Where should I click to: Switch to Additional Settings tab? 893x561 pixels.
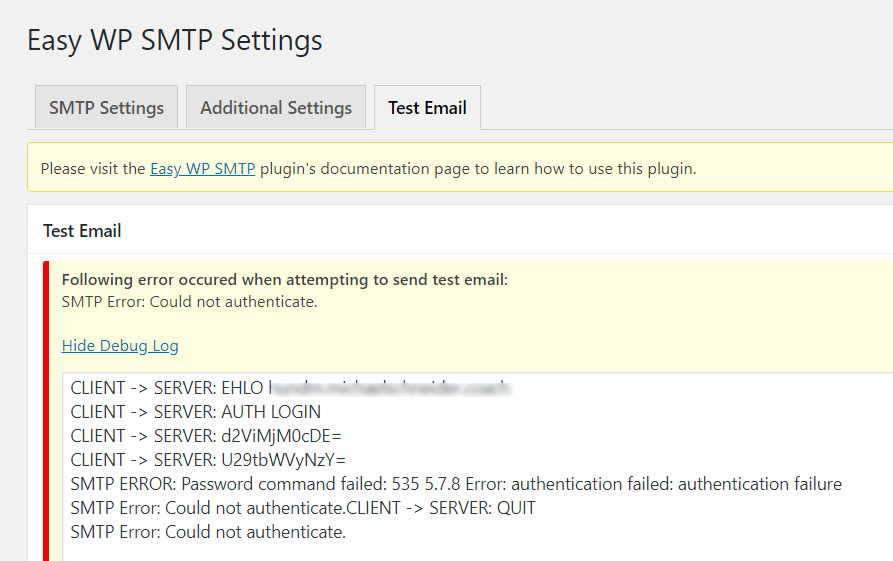coord(276,107)
